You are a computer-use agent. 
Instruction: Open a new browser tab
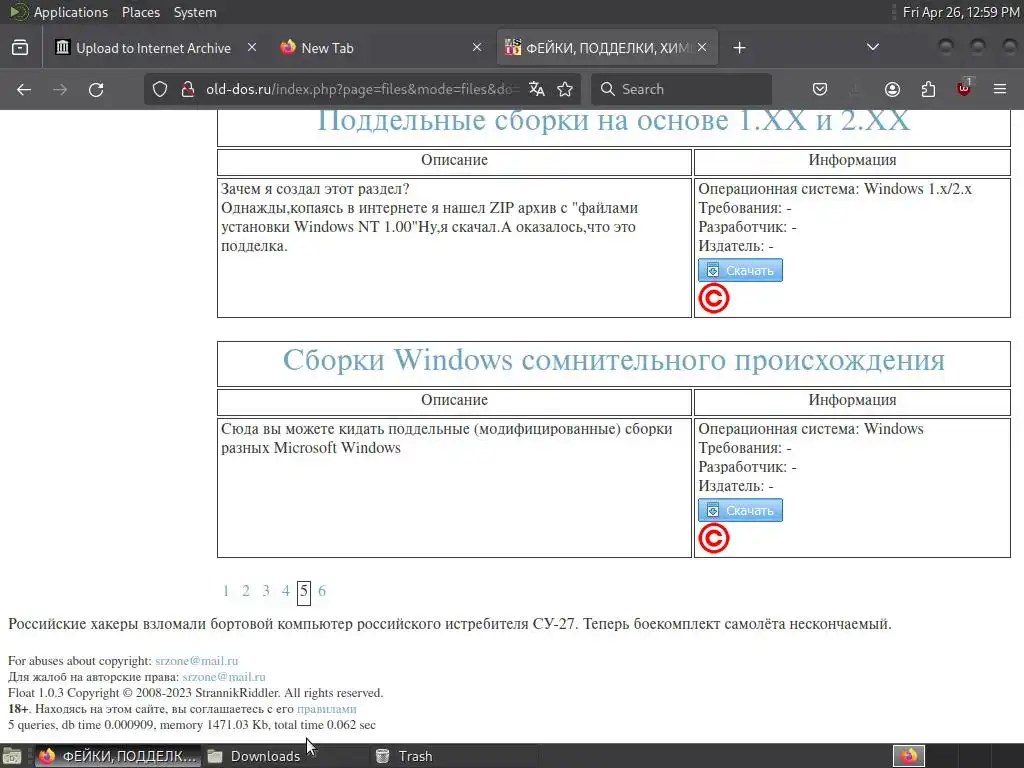[739, 48]
